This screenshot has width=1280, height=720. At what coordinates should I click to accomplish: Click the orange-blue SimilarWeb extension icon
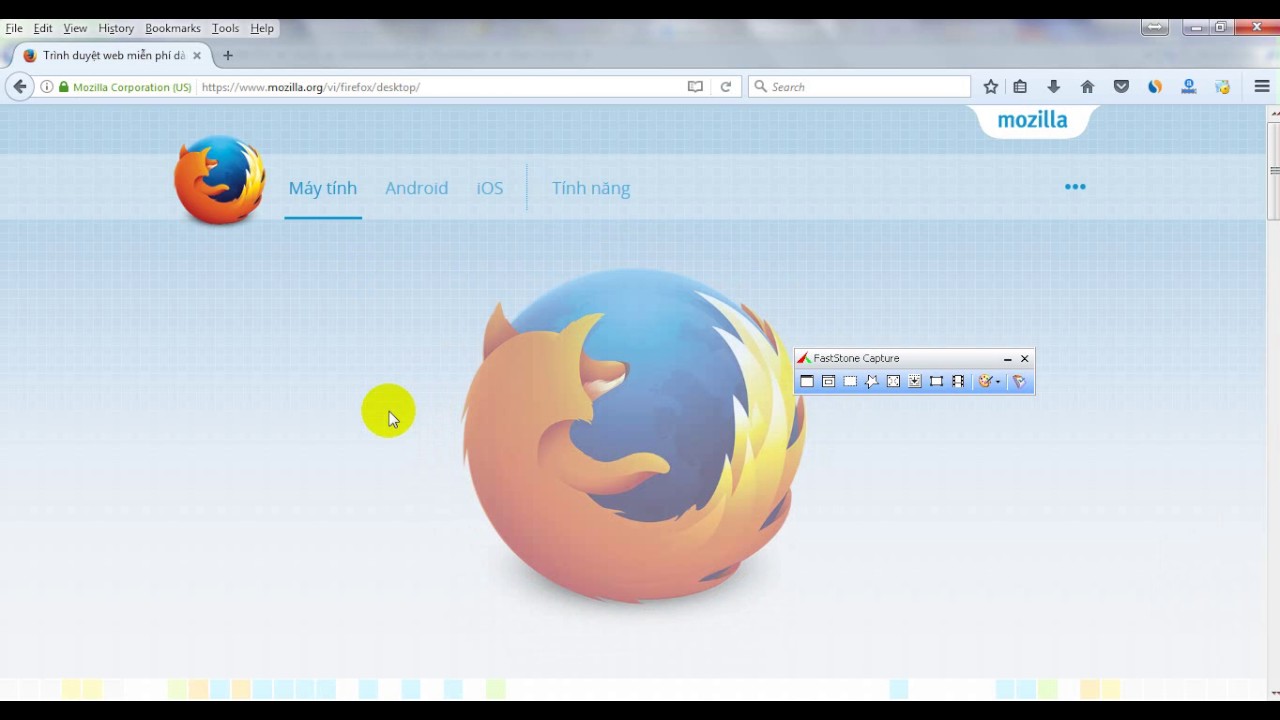1155,87
